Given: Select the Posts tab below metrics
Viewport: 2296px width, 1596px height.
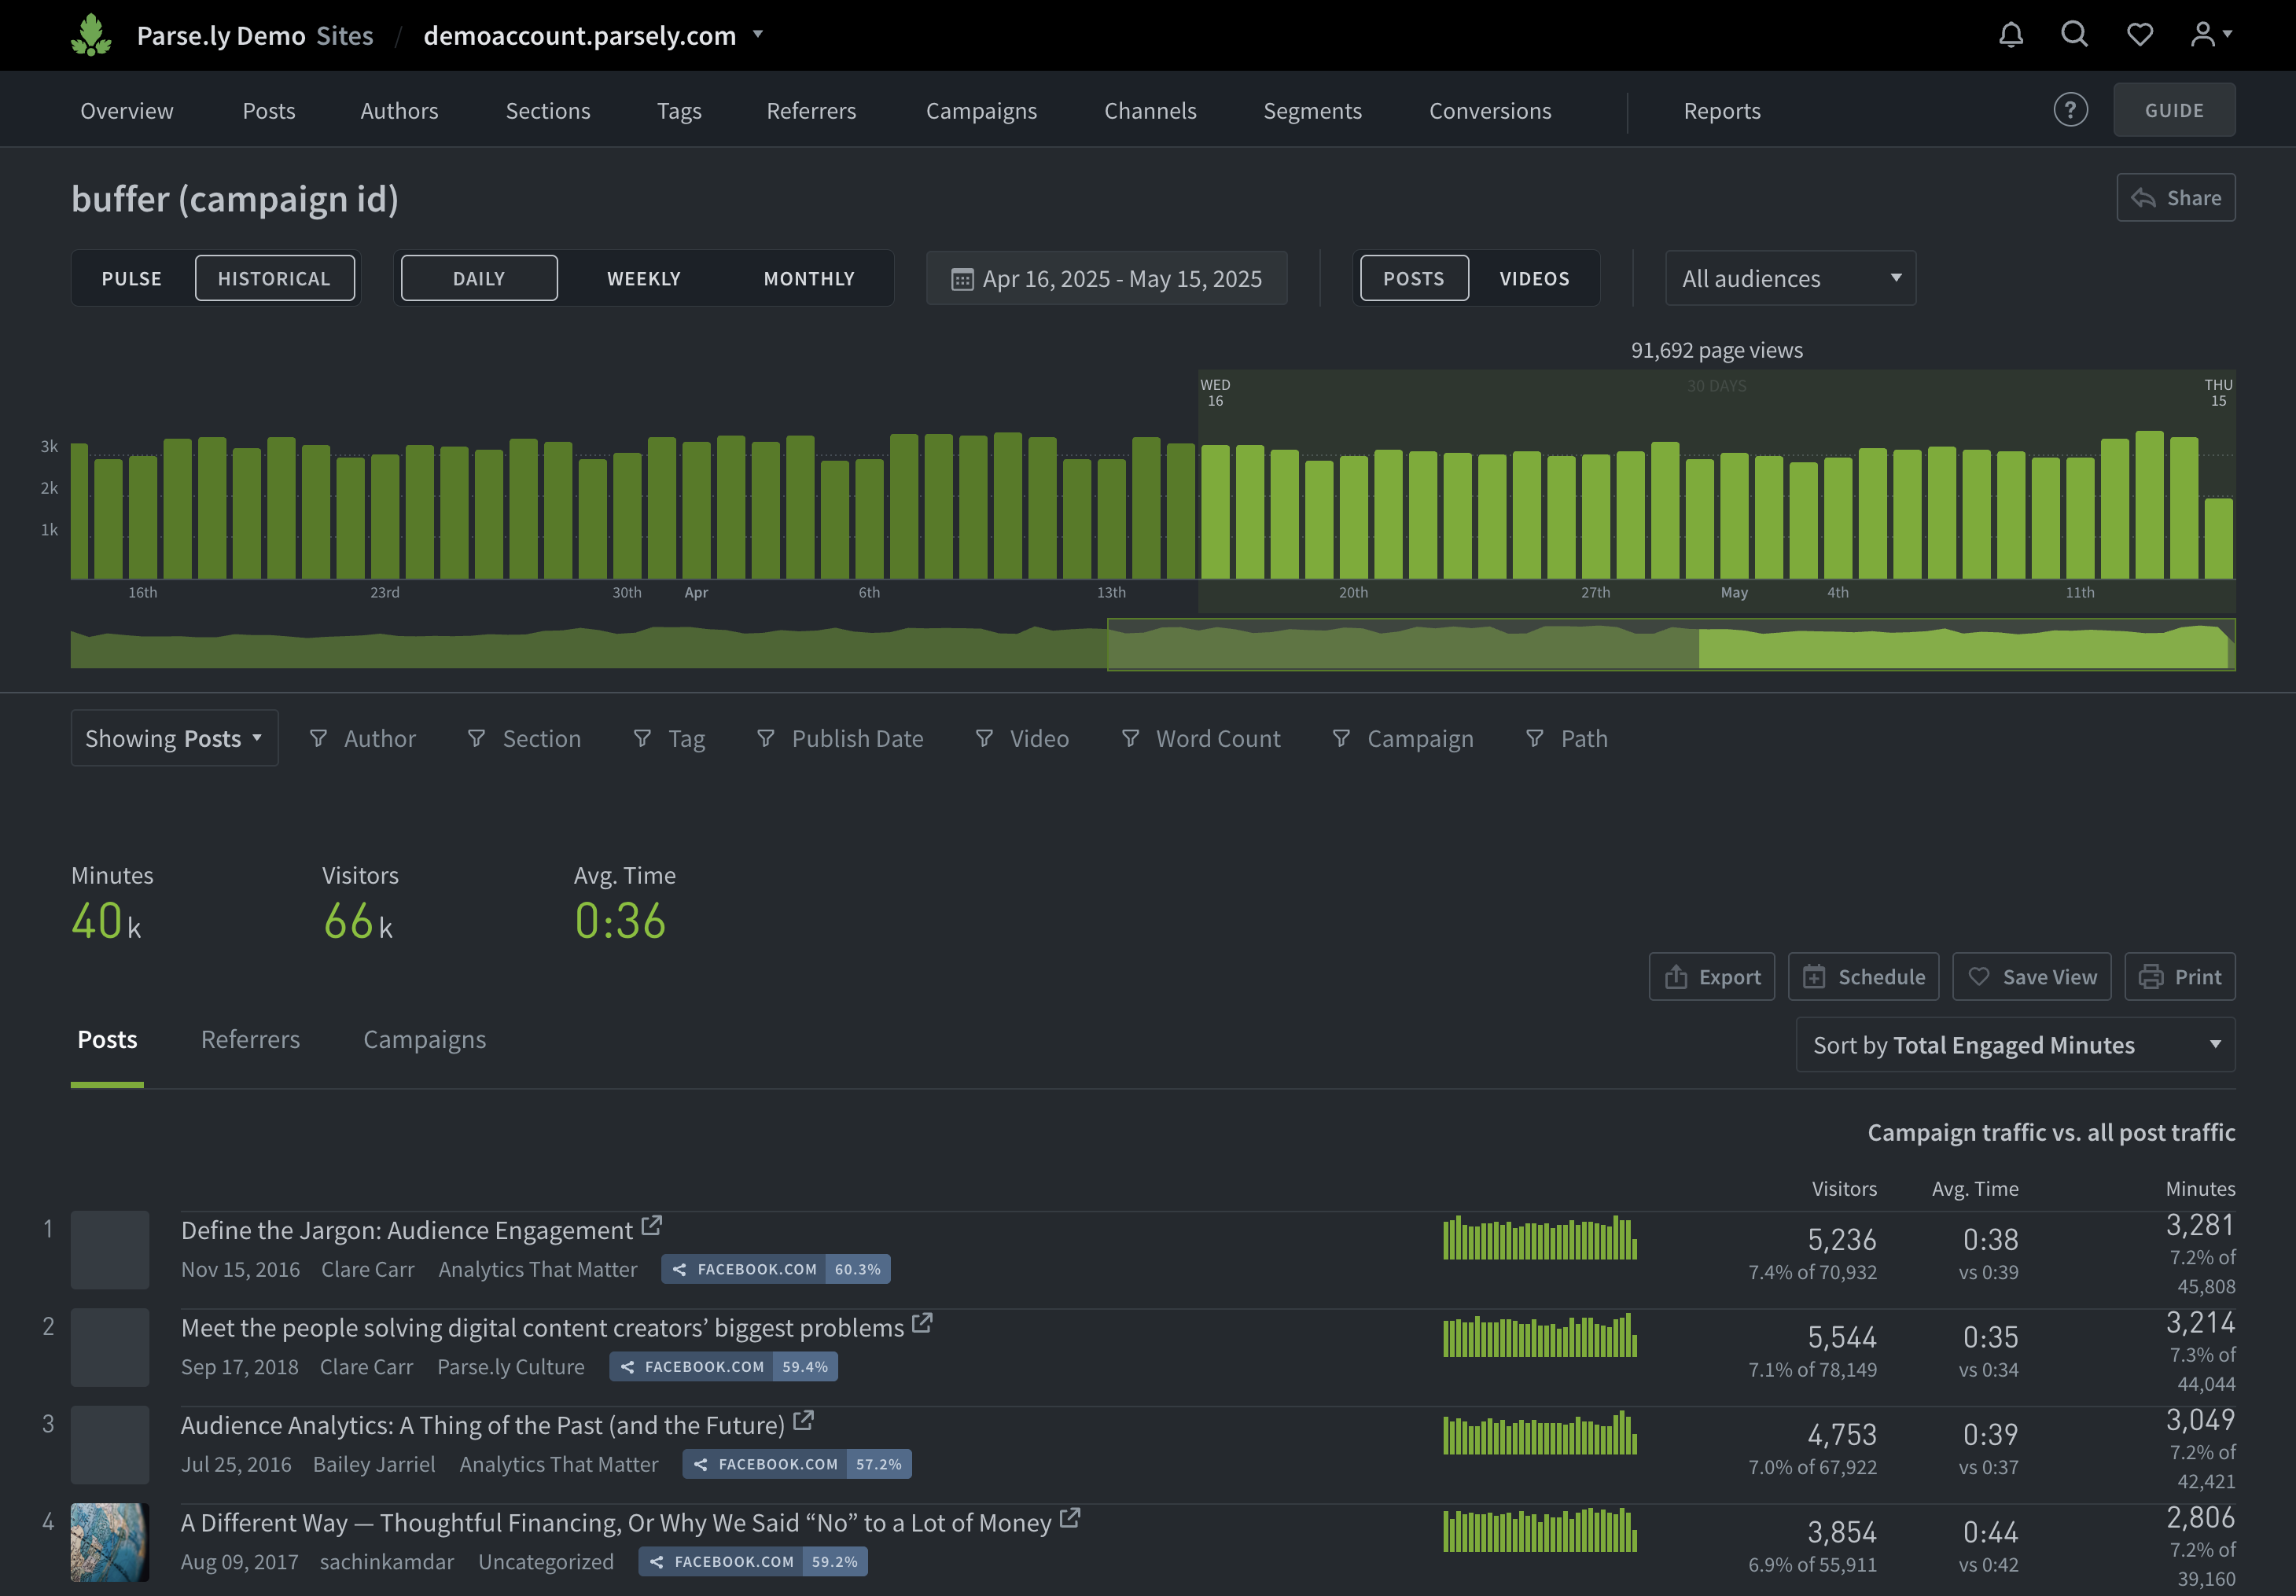Looking at the screenshot, I should pyautogui.click(x=107, y=1039).
